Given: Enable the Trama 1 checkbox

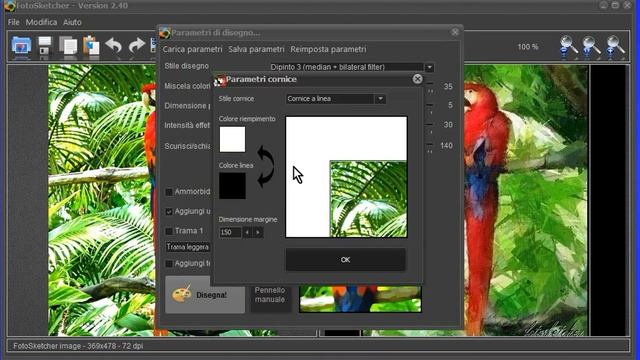Looking at the screenshot, I should pyautogui.click(x=169, y=231).
